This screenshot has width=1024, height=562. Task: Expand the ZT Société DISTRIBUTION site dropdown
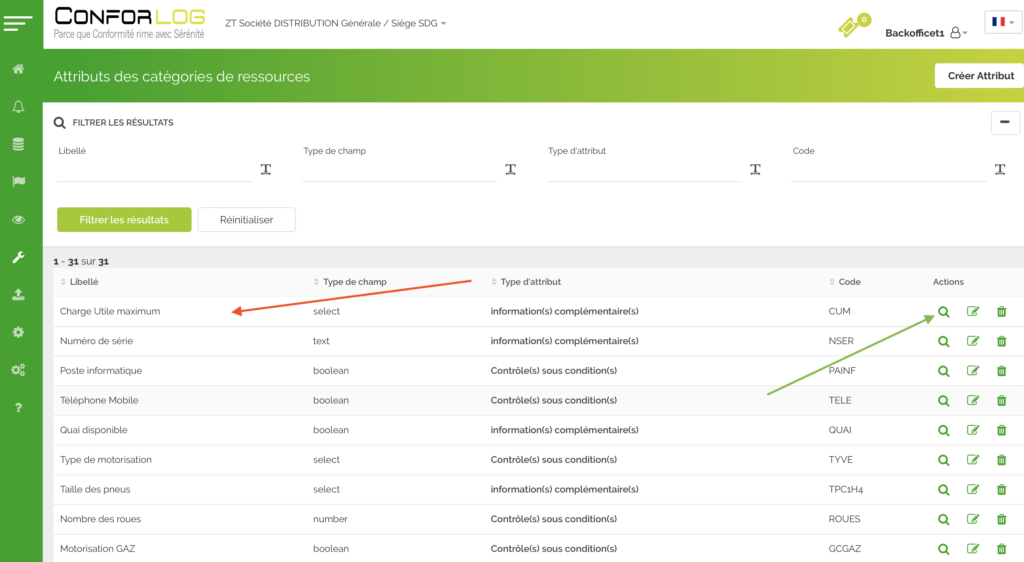(x=336, y=23)
